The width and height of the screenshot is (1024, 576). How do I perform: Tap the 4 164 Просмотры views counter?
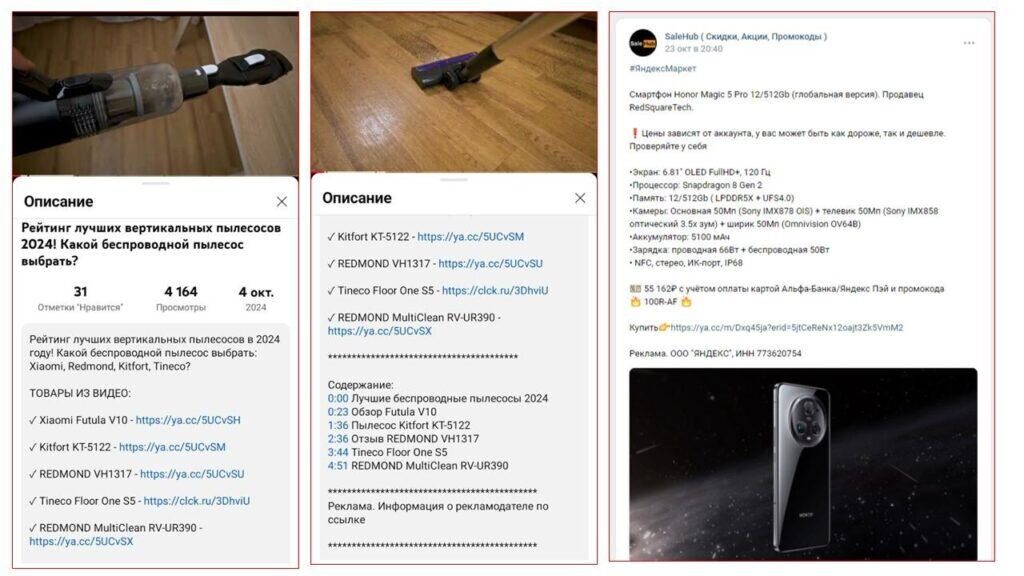(181, 298)
